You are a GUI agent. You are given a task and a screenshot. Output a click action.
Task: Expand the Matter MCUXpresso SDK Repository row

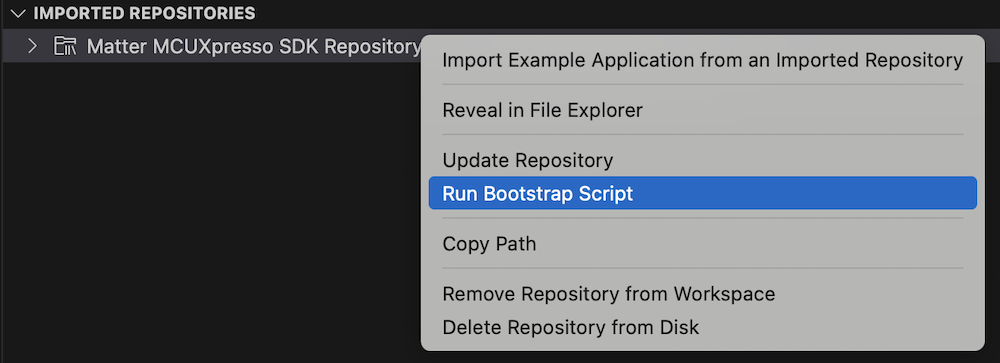tap(33, 46)
